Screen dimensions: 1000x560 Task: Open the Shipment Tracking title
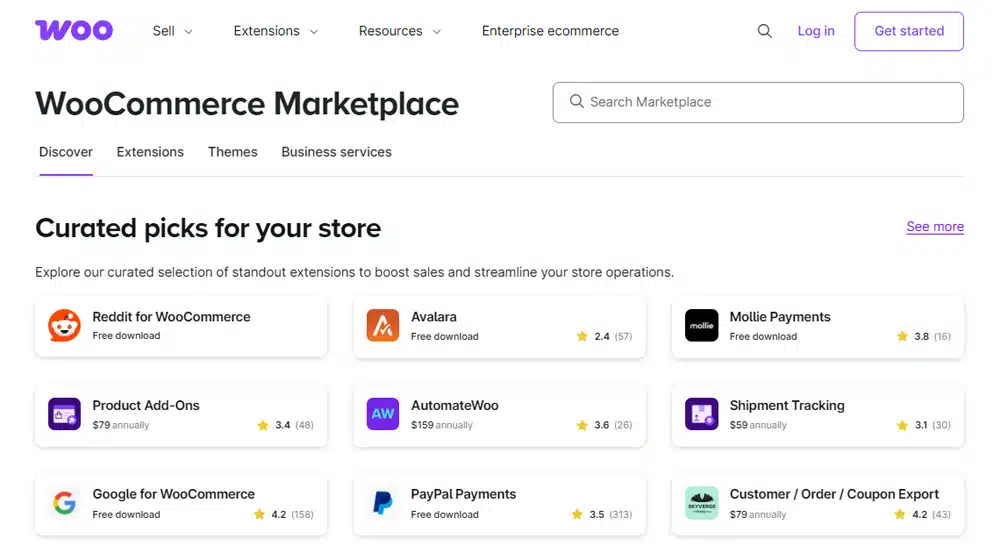pyautogui.click(x=787, y=405)
